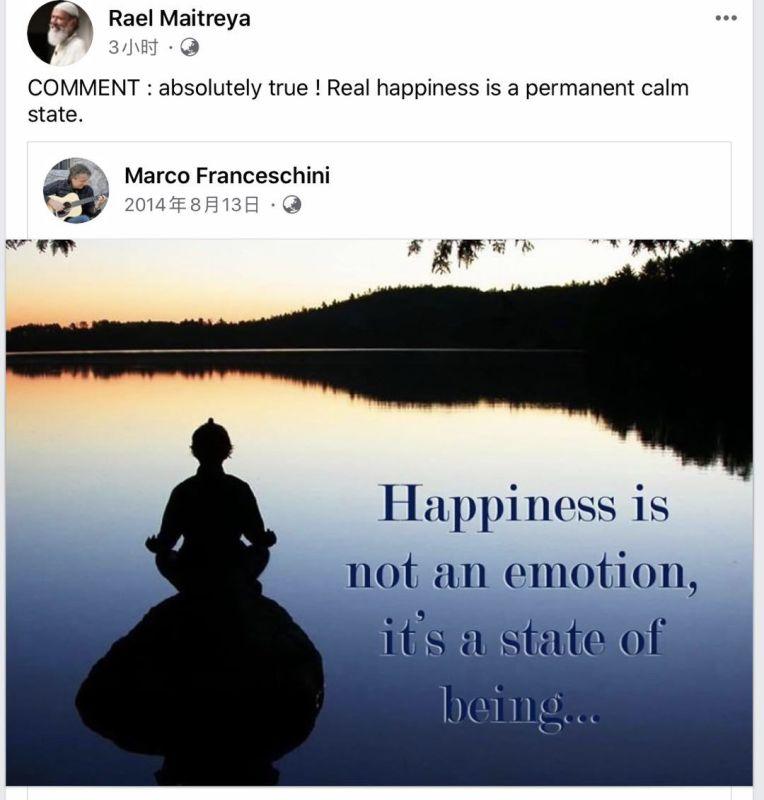This screenshot has width=764, height=800.
Task: Click the 'Happiness is' quote line
Action: pyautogui.click(x=524, y=505)
